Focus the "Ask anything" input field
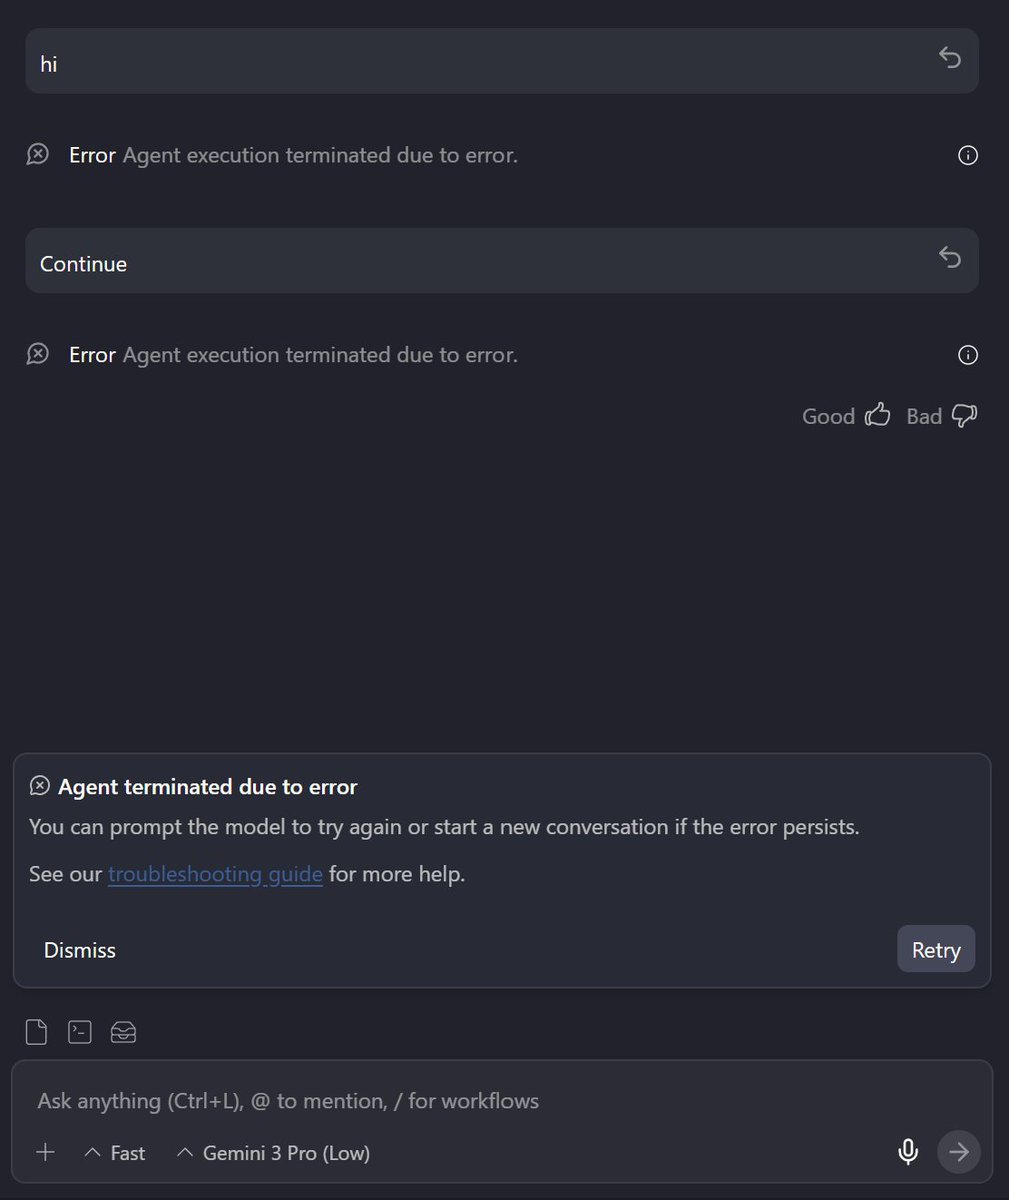The height and width of the screenshot is (1200, 1009). tap(502, 1101)
